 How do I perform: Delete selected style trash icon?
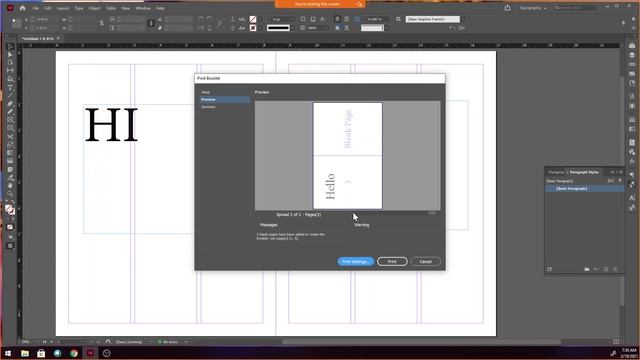tap(616, 269)
